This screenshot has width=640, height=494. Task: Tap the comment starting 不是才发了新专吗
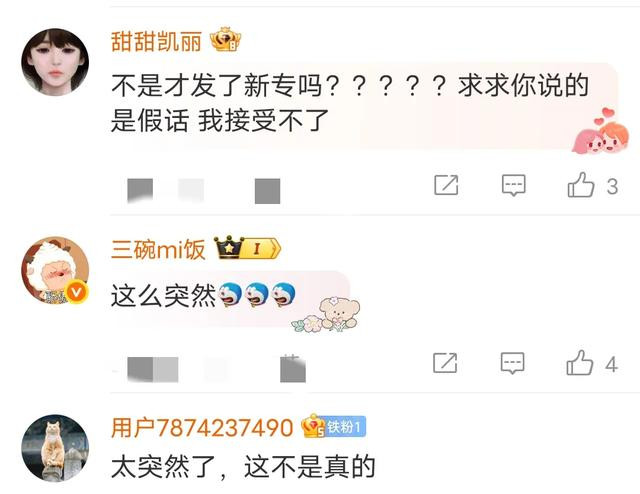[350, 103]
